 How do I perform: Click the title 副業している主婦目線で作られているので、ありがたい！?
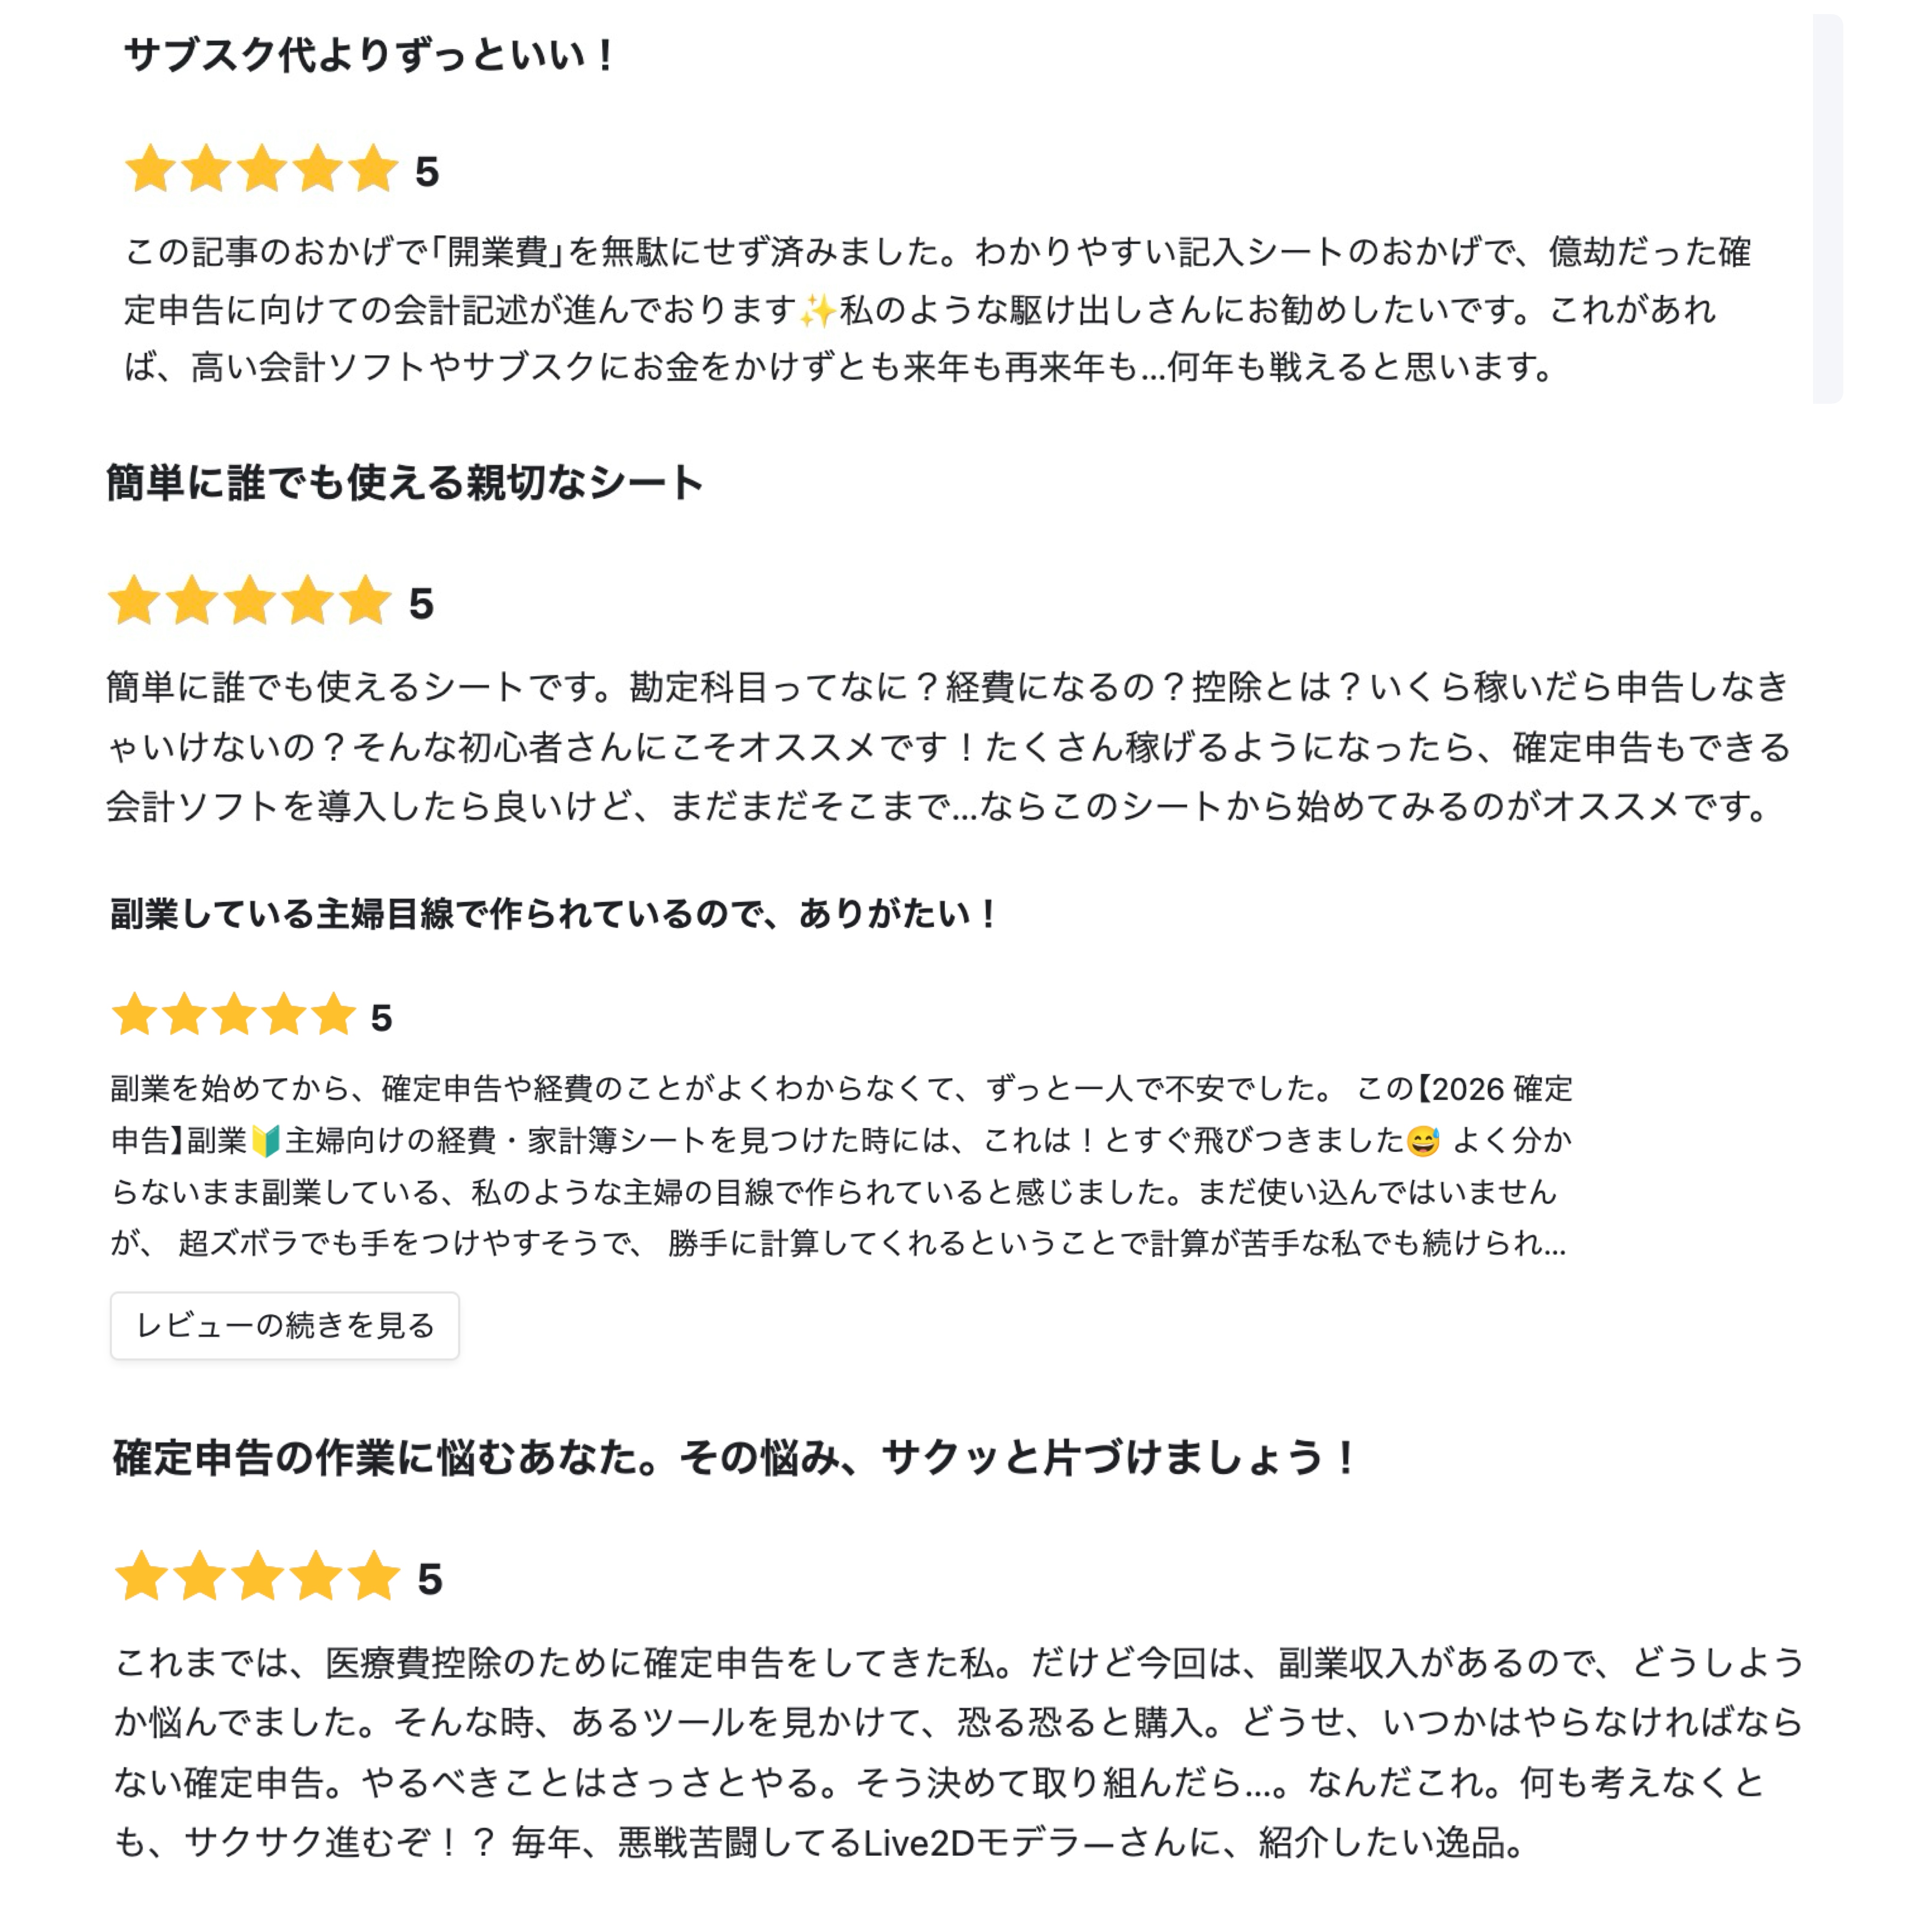point(553,913)
